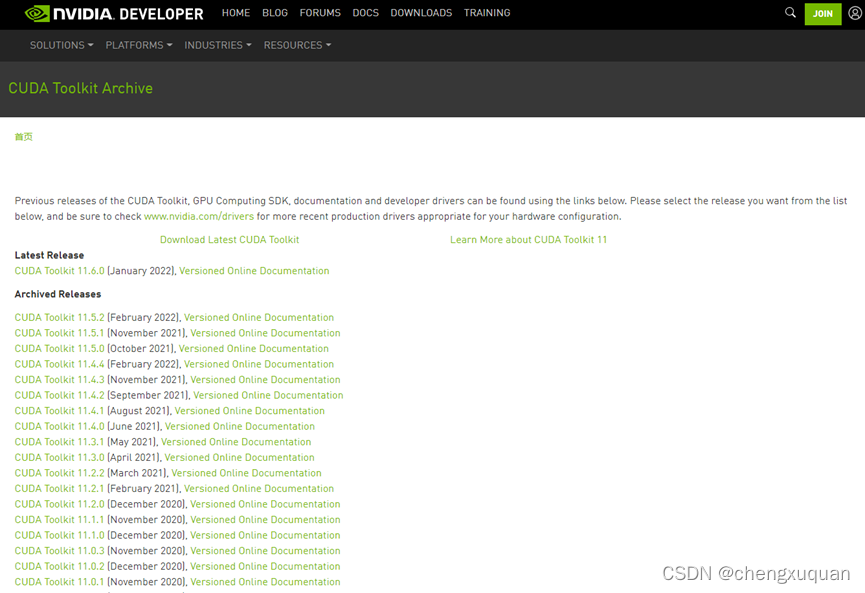This screenshot has height=593, width=865.
Task: Open CUDA Toolkit 11.5.2 link
Action: click(59, 318)
